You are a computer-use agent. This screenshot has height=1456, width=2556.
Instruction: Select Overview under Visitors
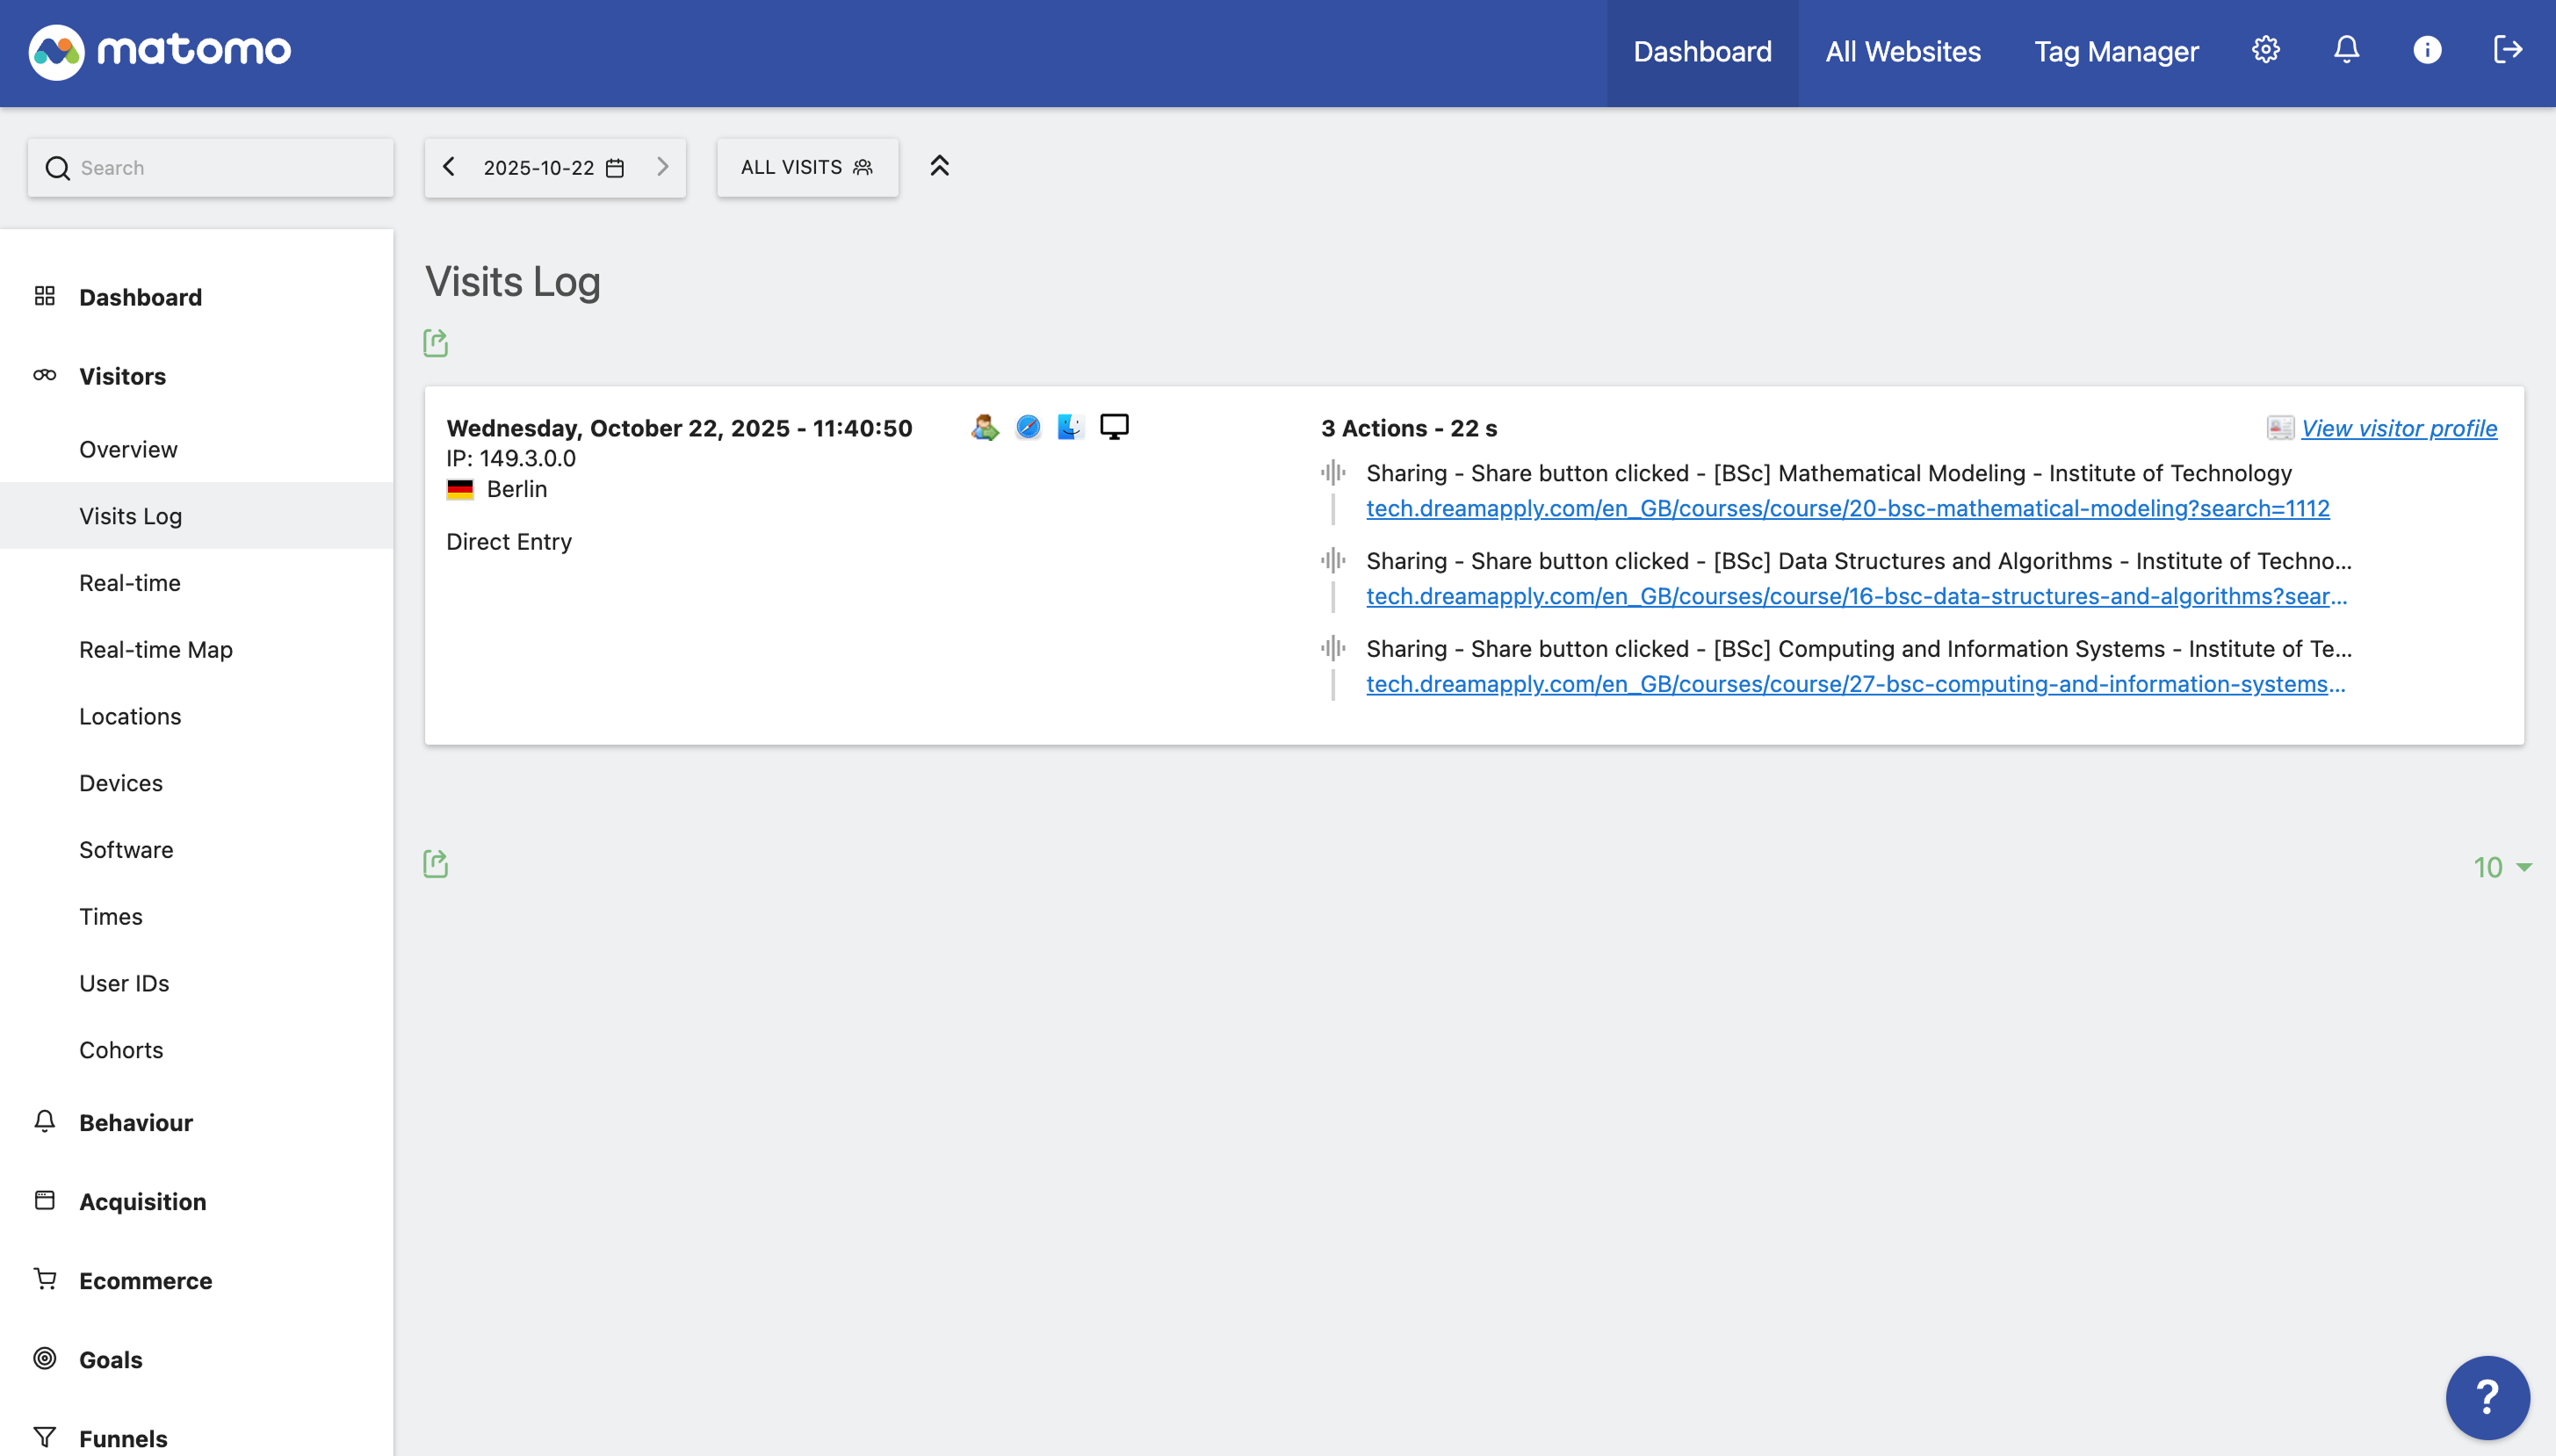[128, 449]
